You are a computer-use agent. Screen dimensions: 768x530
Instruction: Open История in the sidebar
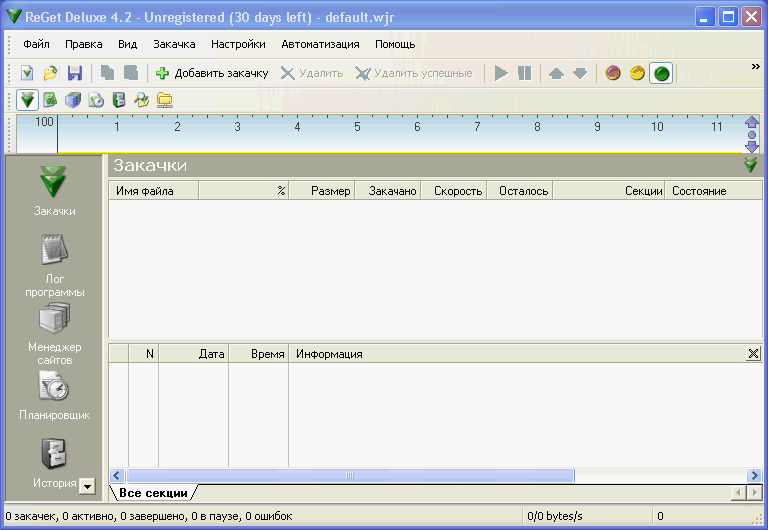click(54, 463)
